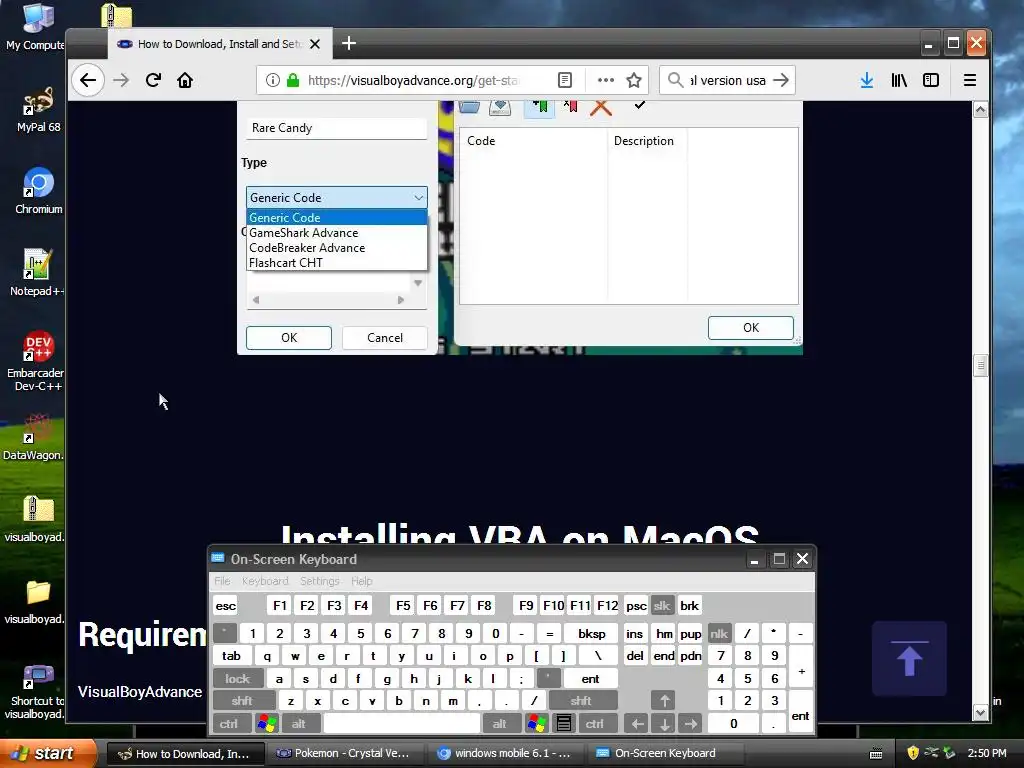Choose Generic Code in the dropdown list
This screenshot has height=768, width=1024.
click(337, 217)
